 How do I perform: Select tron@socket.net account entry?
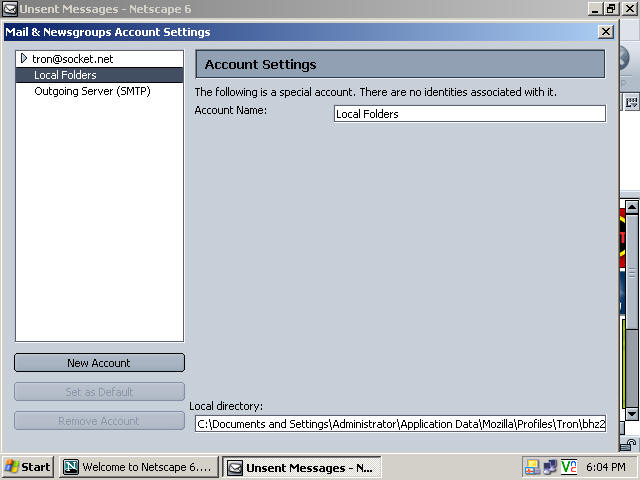click(x=73, y=59)
